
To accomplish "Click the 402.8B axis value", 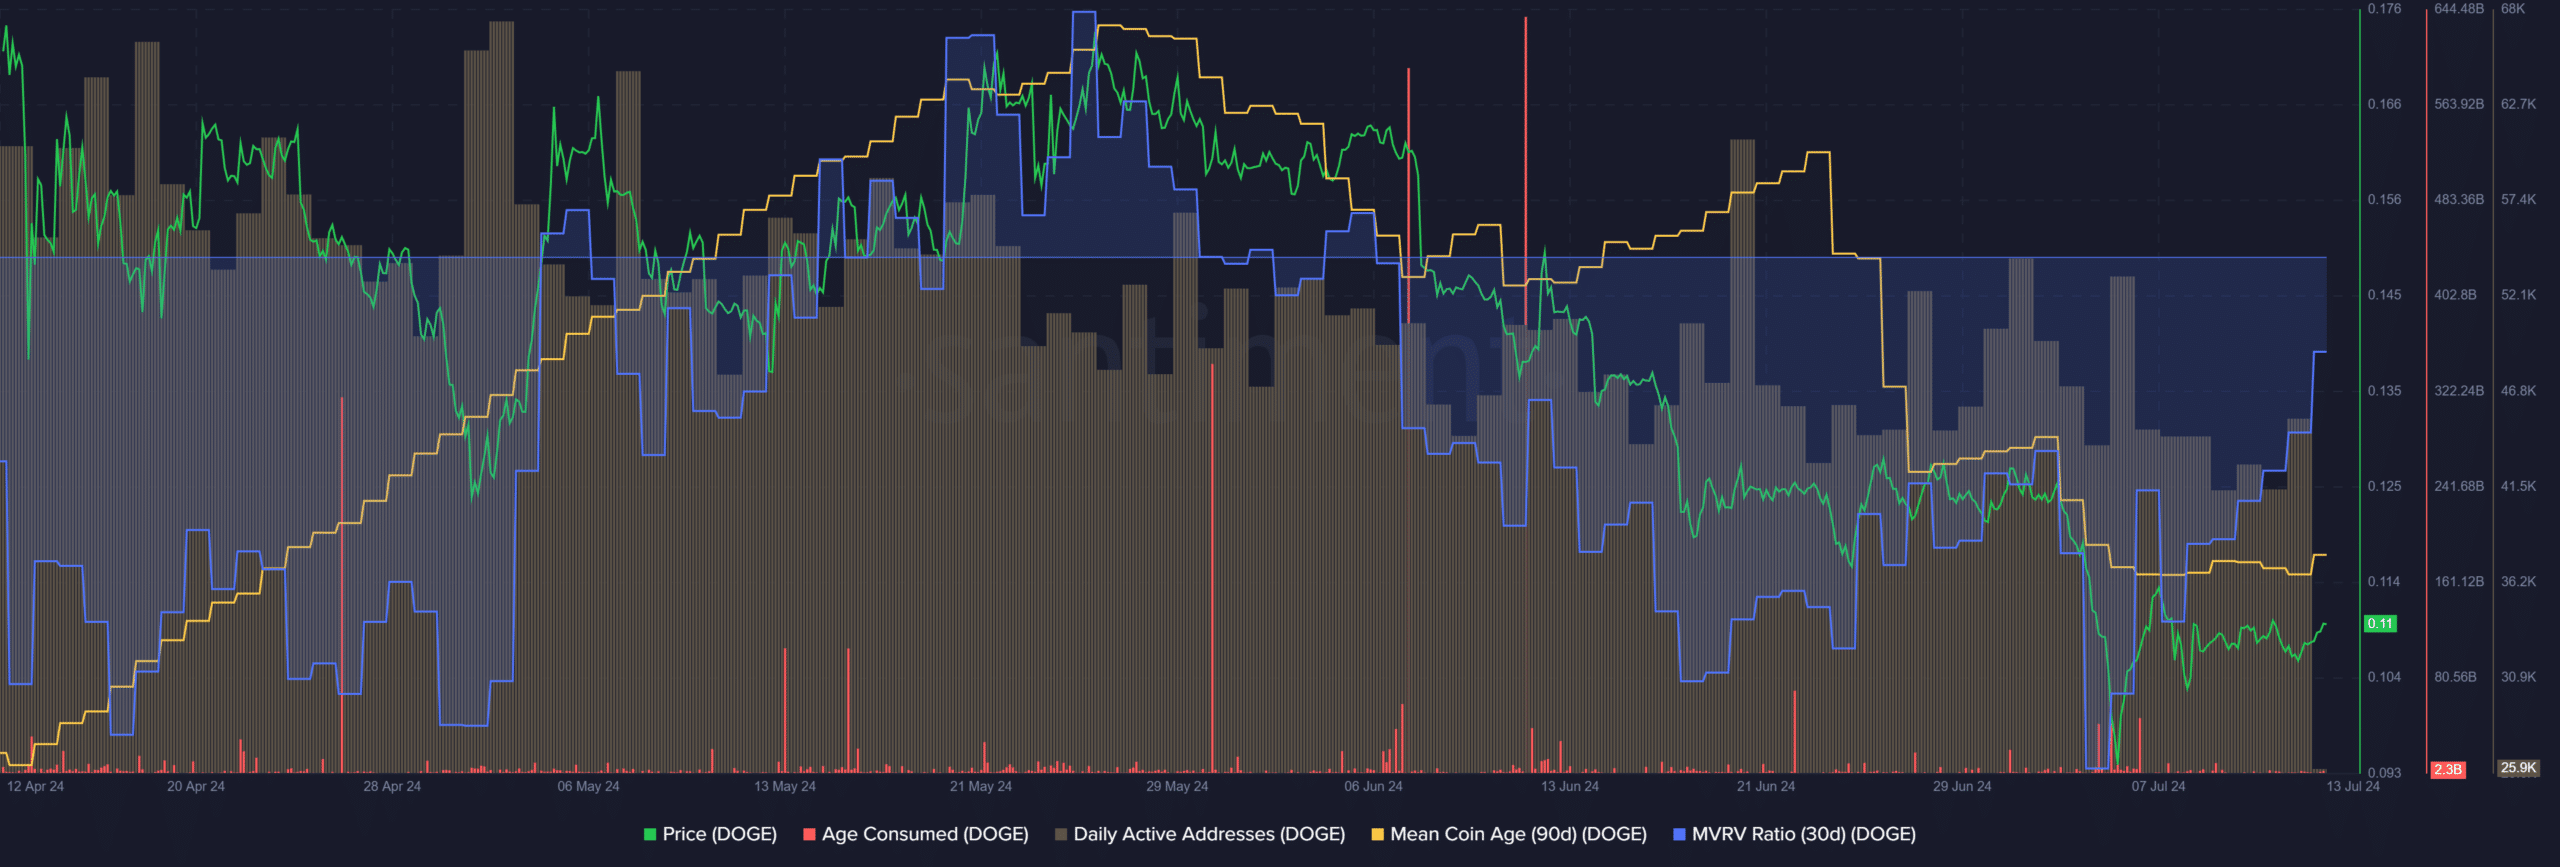I will coord(2455,295).
